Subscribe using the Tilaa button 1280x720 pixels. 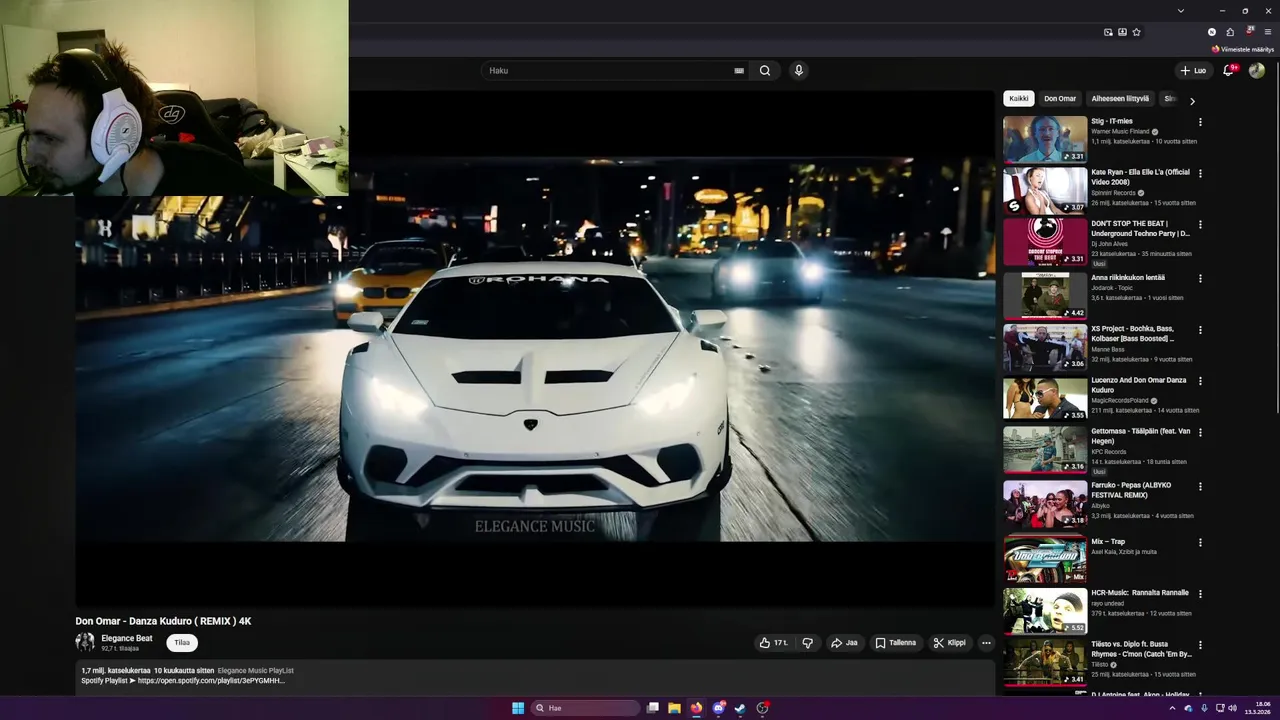[x=182, y=643]
